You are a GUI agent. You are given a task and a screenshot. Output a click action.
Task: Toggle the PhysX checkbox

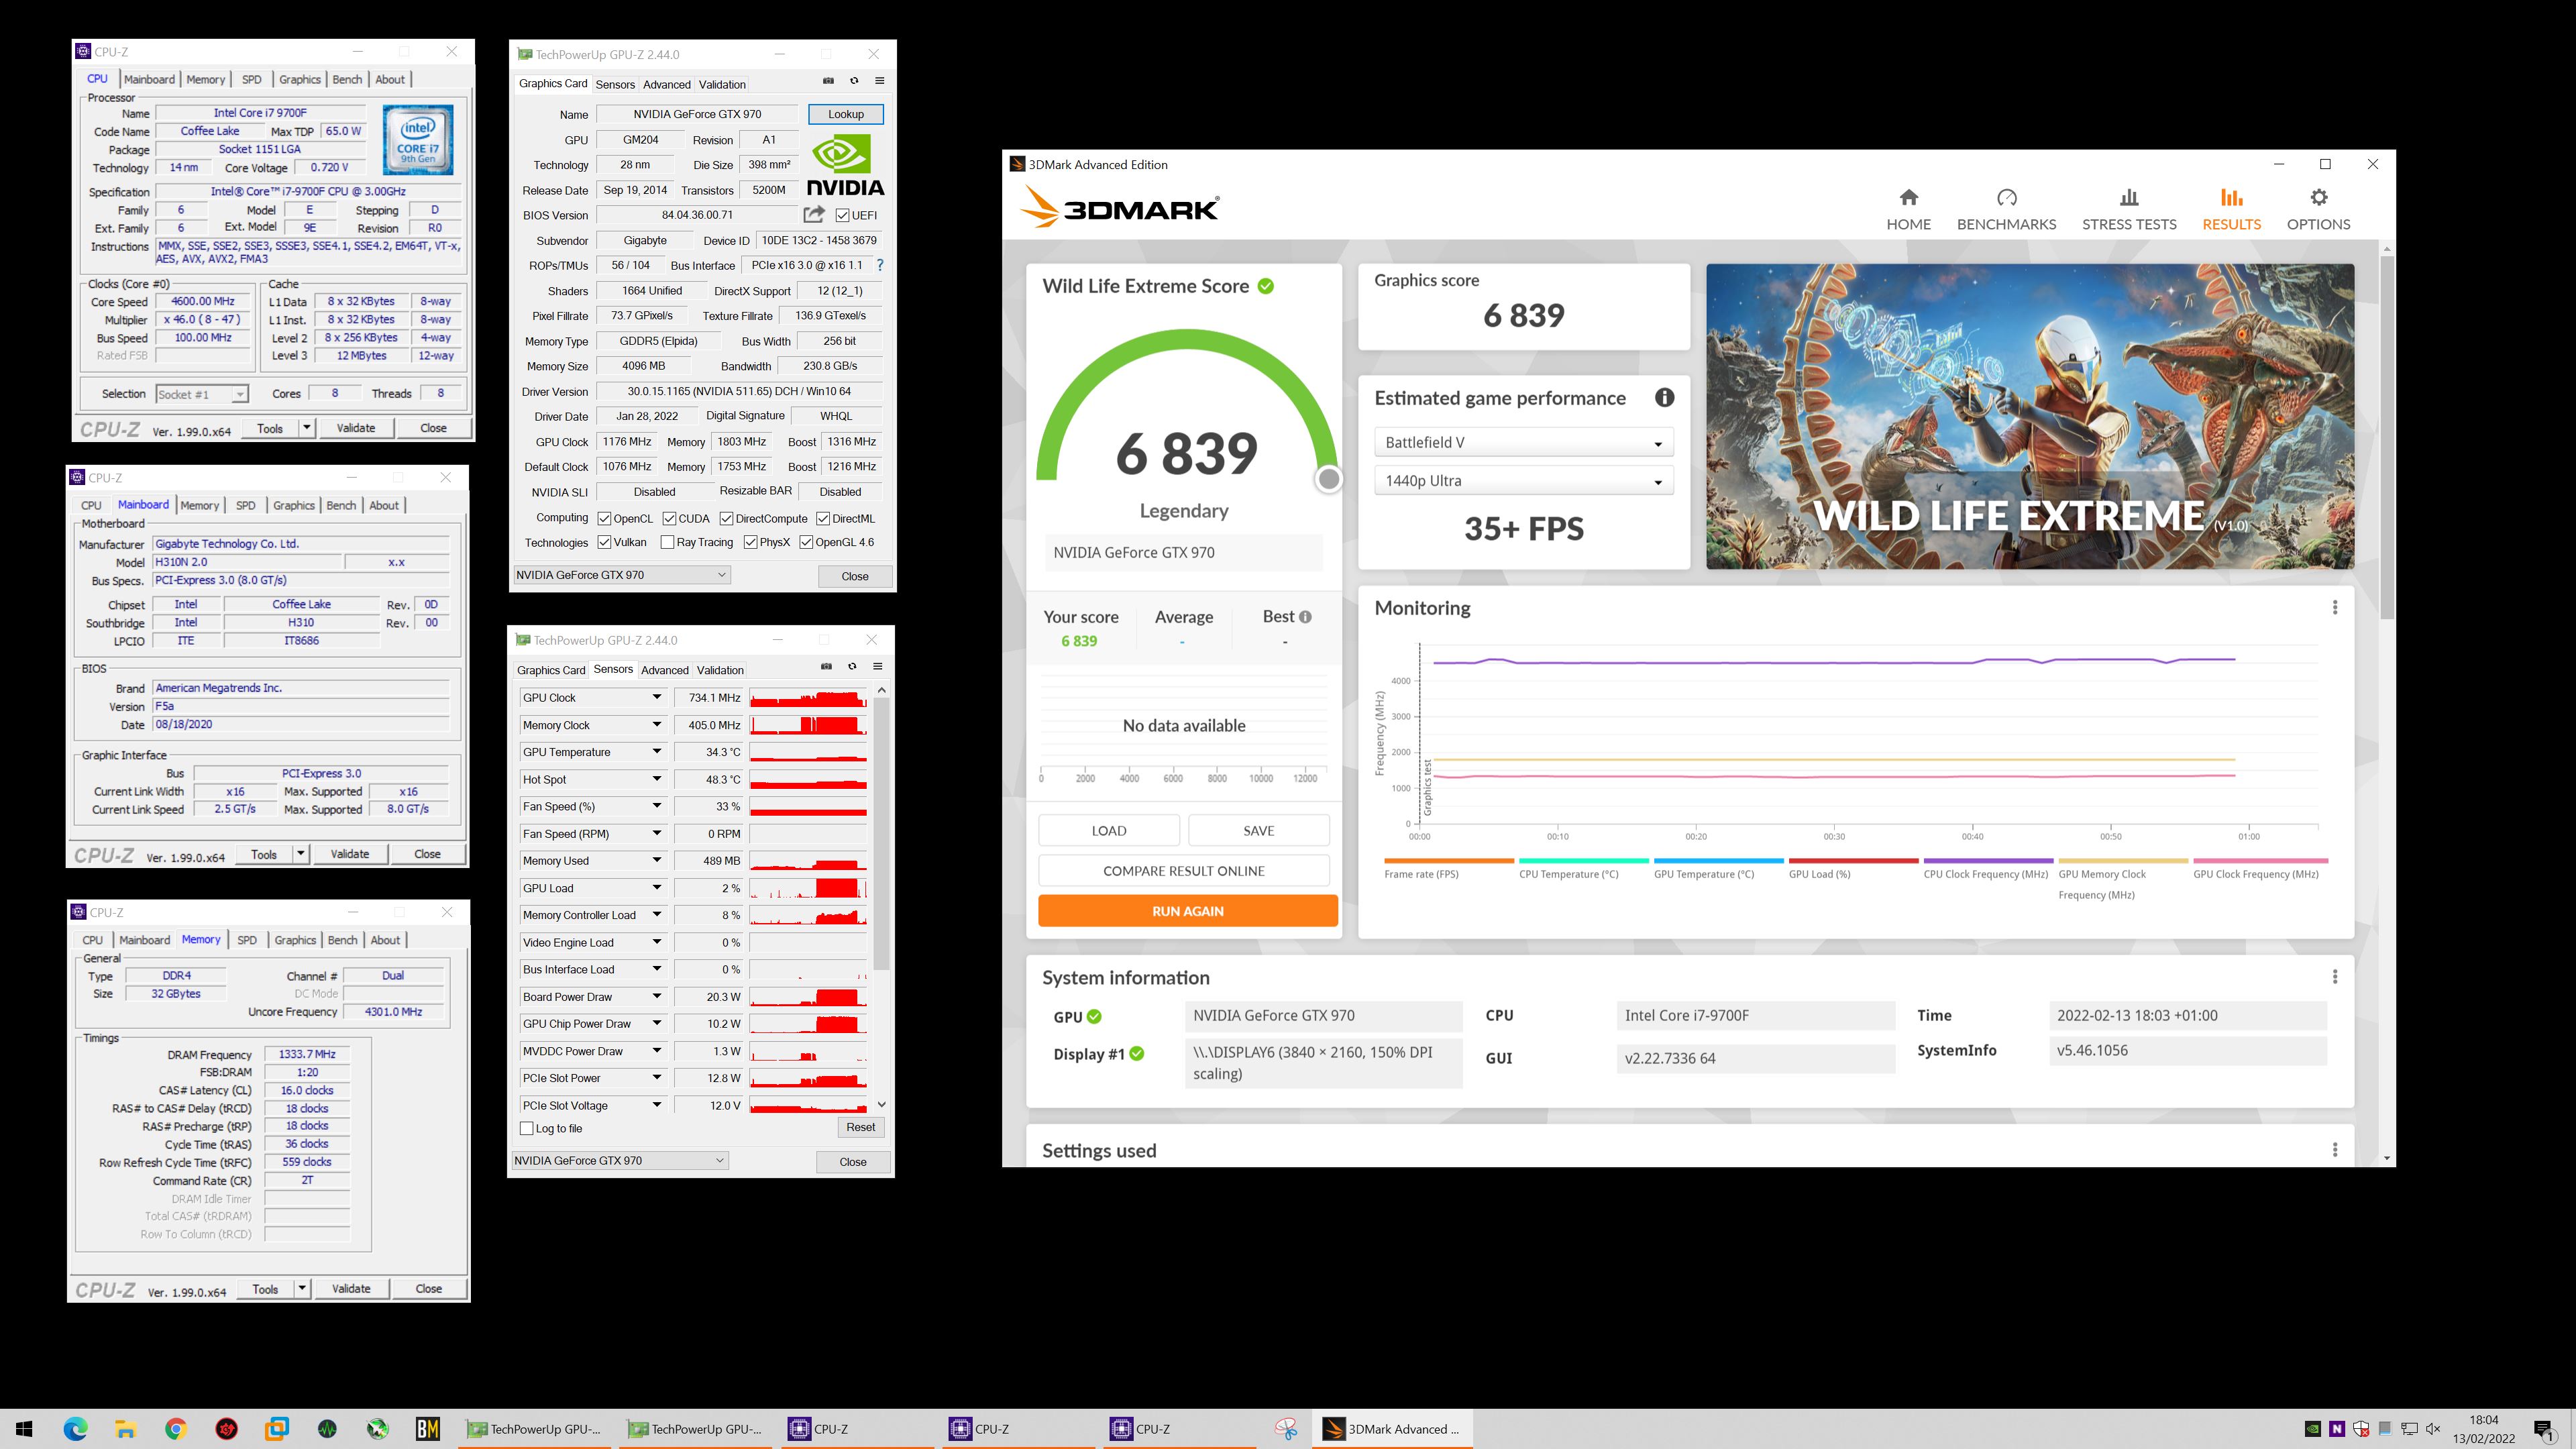[750, 542]
